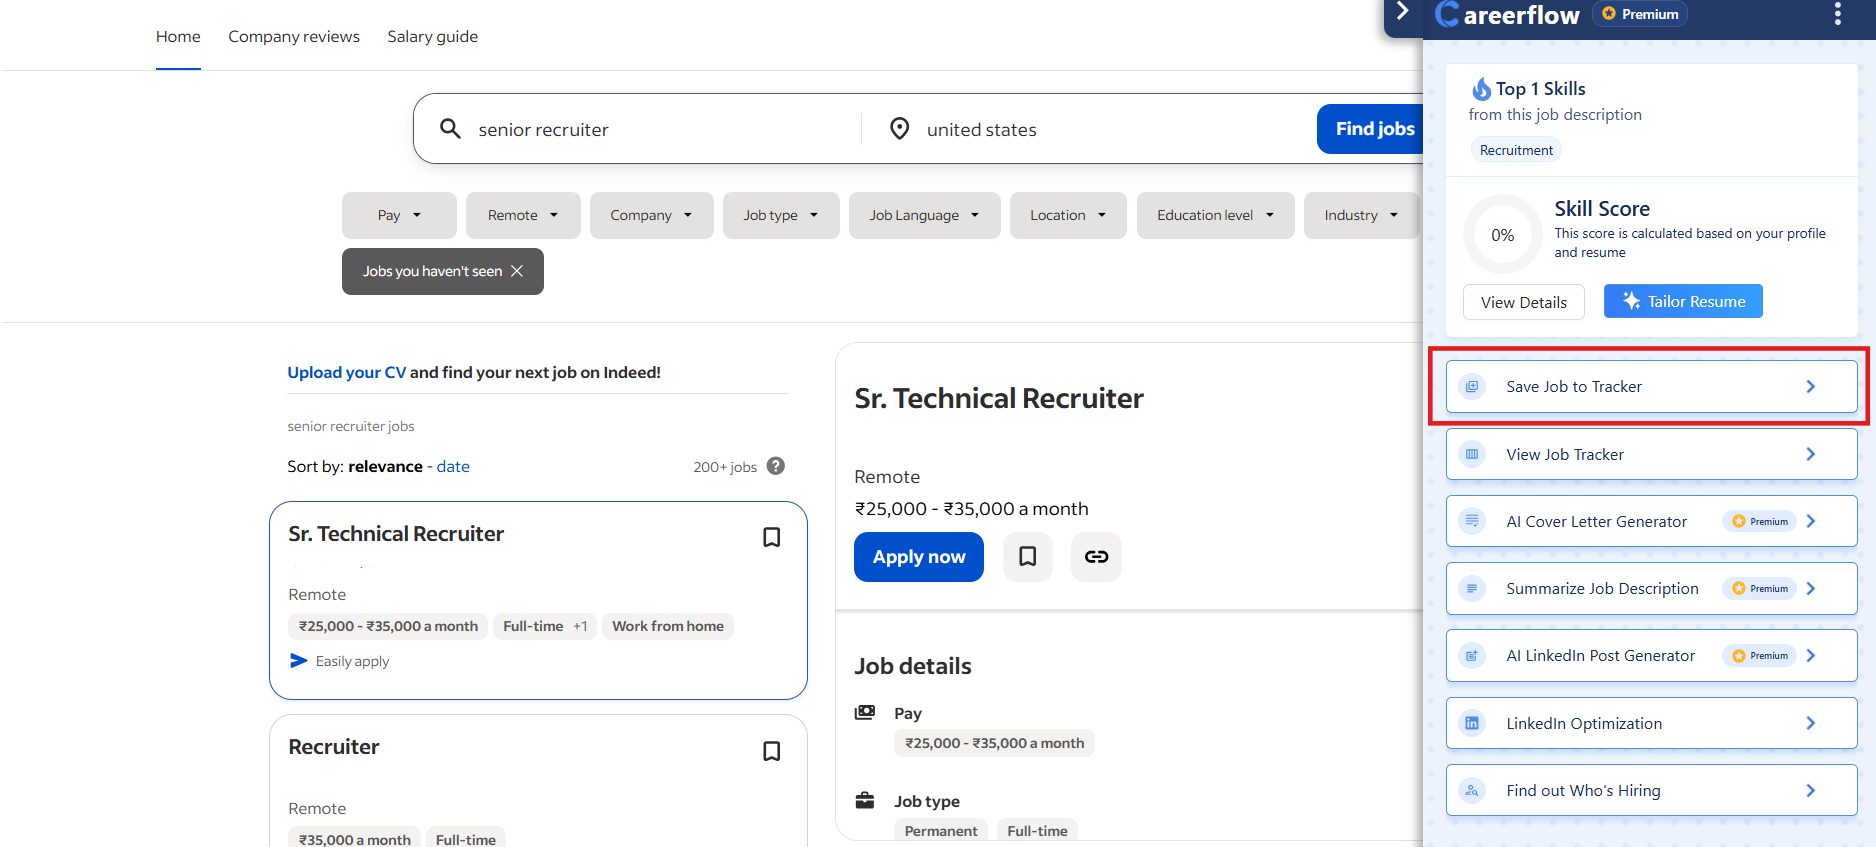Sort jobs by date
Image resolution: width=1876 pixels, height=847 pixels.
coord(453,466)
